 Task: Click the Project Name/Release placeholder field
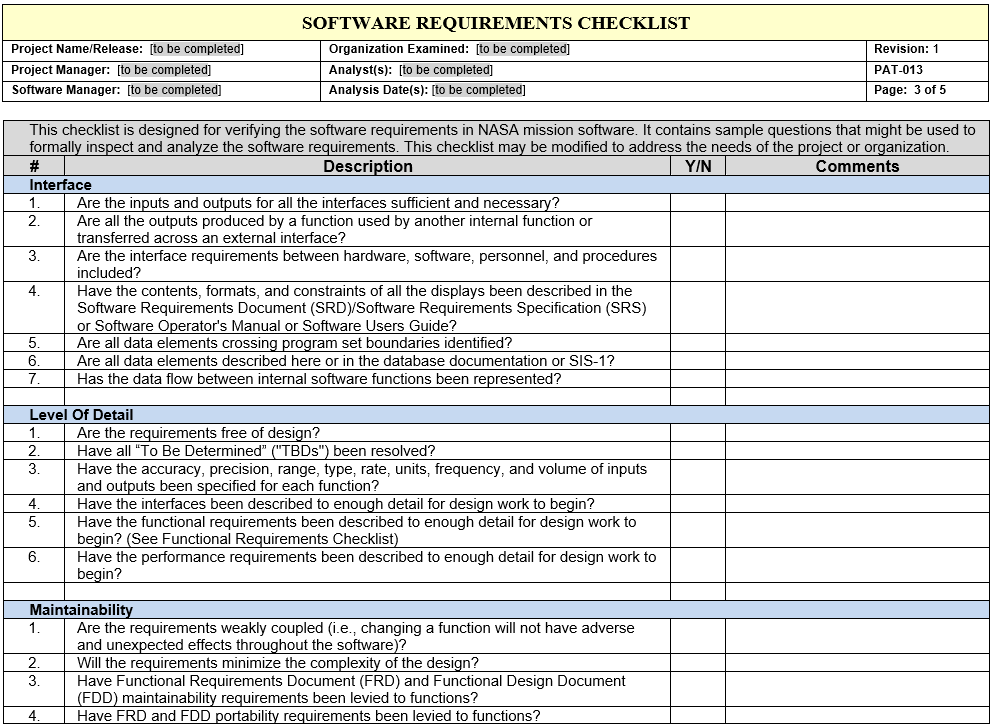(197, 49)
